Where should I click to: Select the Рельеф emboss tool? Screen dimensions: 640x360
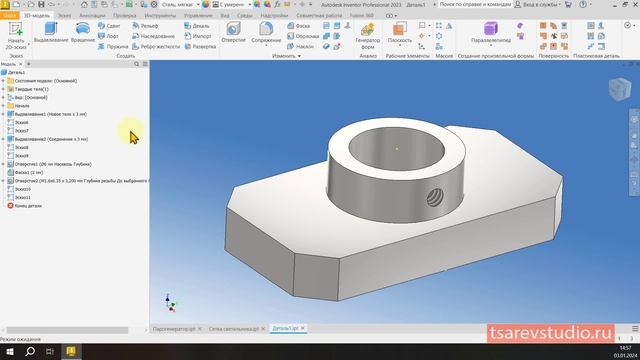(x=145, y=26)
